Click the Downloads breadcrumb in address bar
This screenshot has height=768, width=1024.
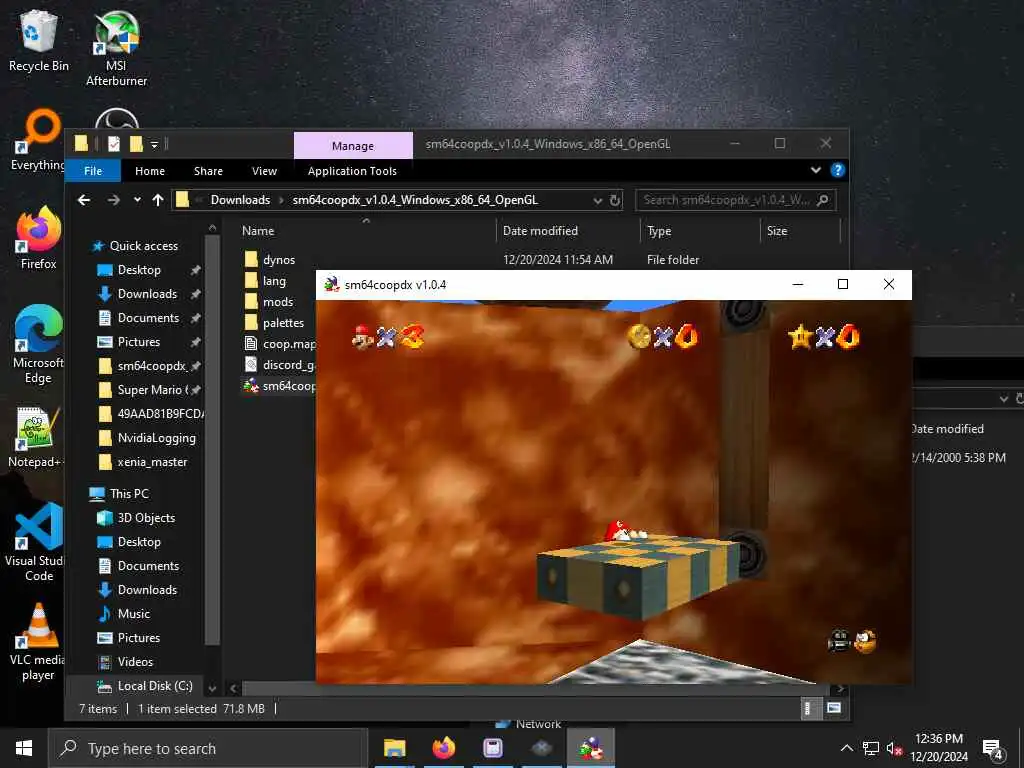(240, 200)
